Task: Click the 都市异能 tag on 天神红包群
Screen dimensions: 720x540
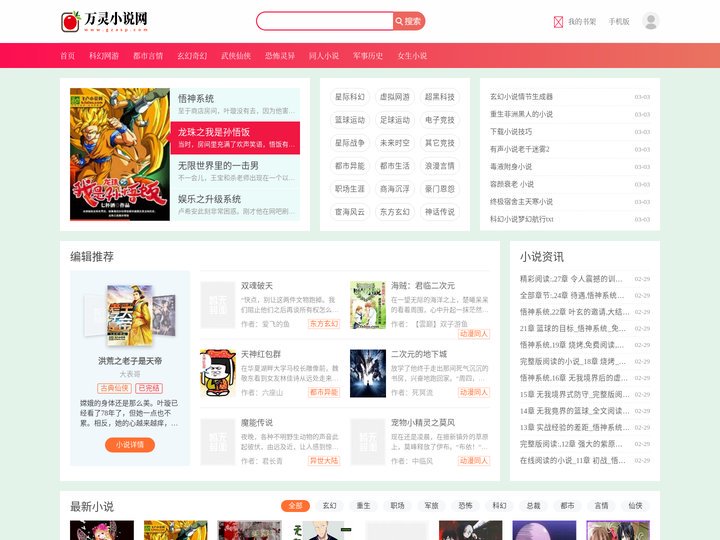Action: pyautogui.click(x=324, y=392)
